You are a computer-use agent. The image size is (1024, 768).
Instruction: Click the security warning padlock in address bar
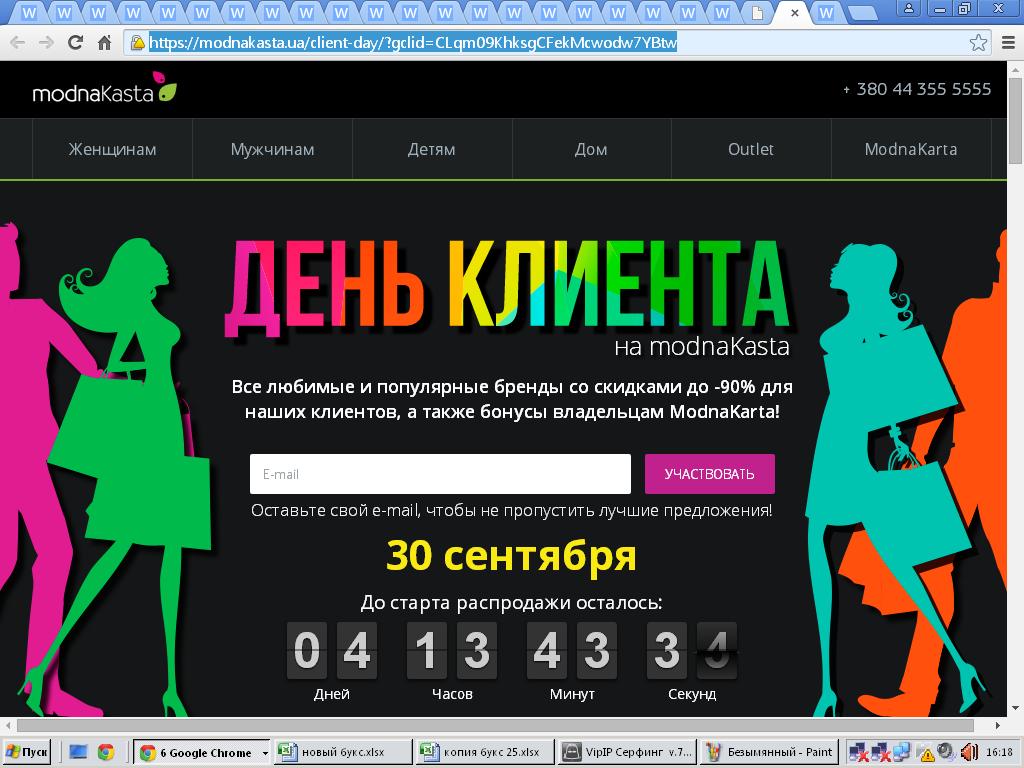pos(138,43)
